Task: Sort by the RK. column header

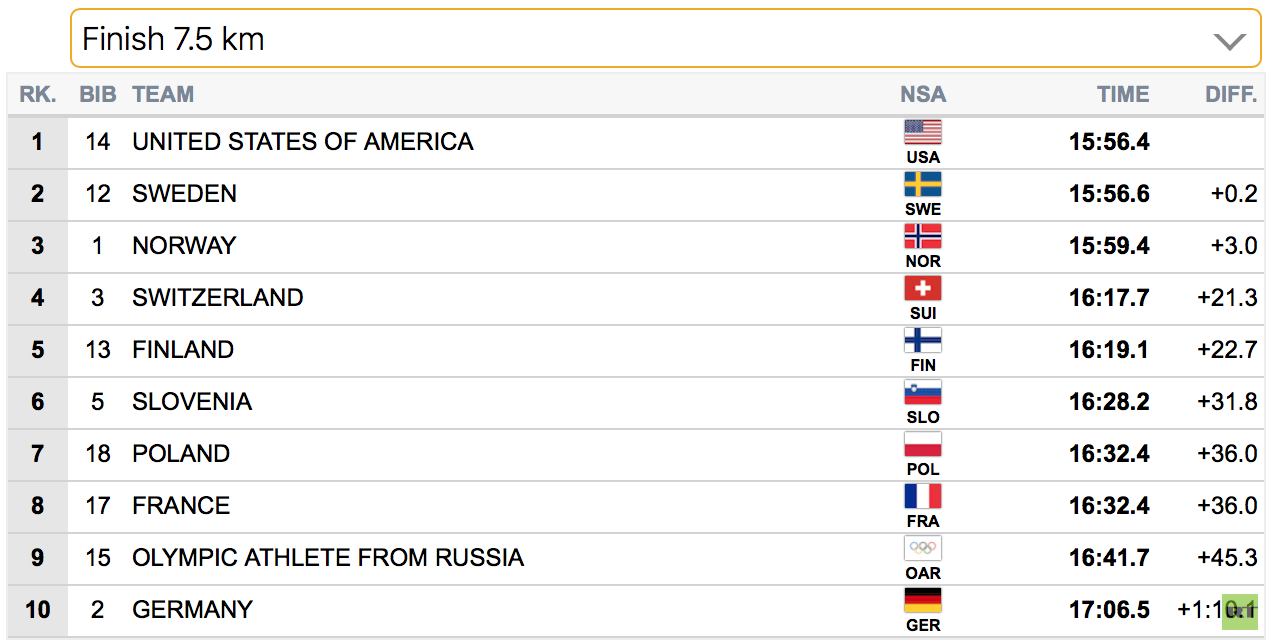Action: [38, 95]
